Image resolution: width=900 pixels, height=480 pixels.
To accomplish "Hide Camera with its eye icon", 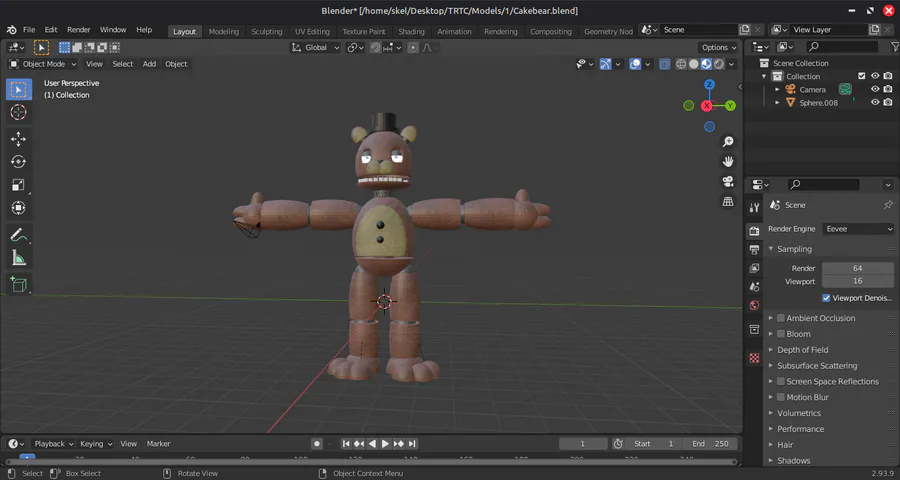I will click(x=875, y=89).
